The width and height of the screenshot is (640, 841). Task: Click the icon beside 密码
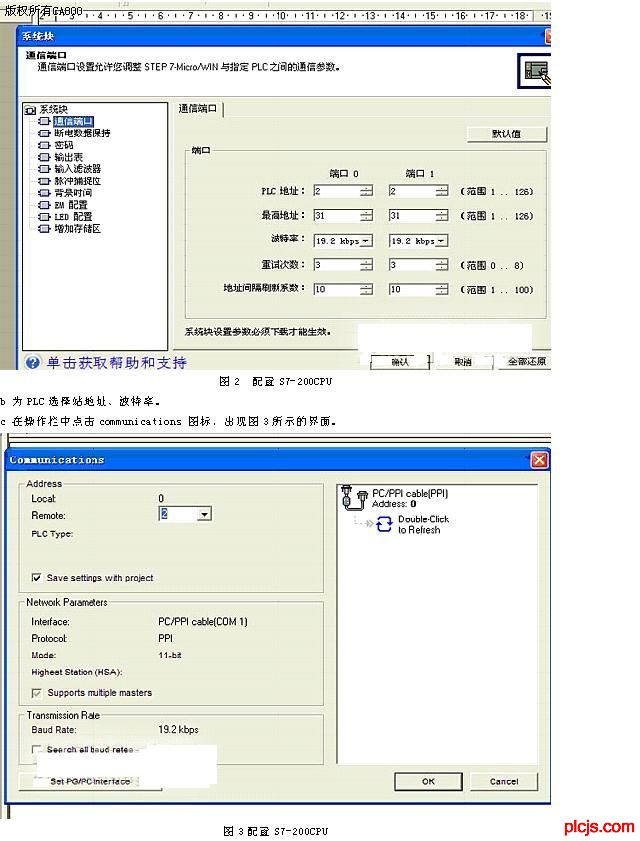(45, 145)
